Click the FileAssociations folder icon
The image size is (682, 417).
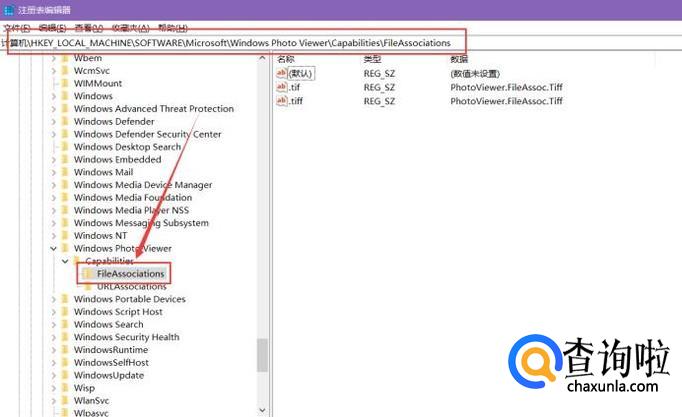(x=88, y=274)
